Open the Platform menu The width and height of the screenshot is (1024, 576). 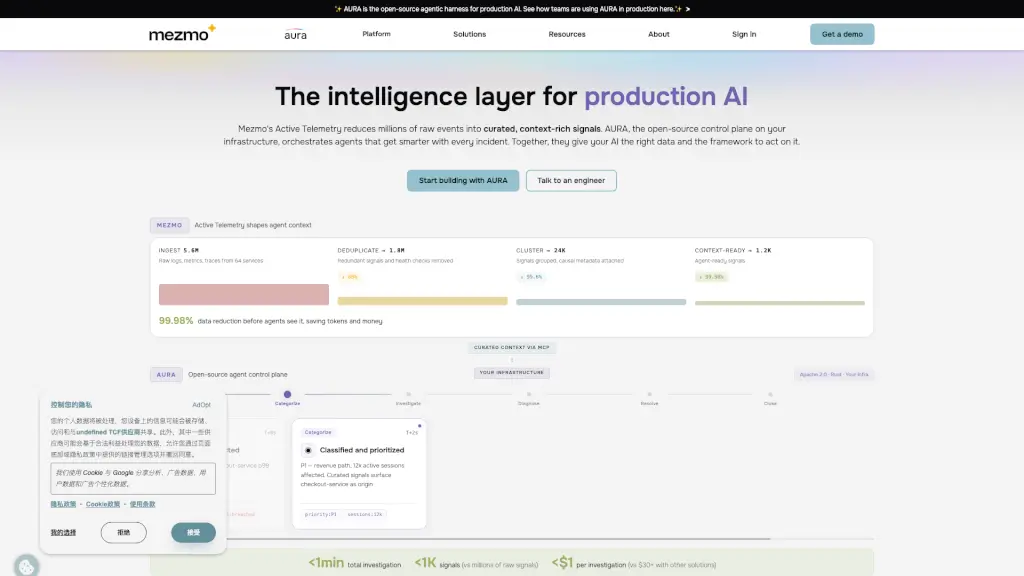click(376, 34)
